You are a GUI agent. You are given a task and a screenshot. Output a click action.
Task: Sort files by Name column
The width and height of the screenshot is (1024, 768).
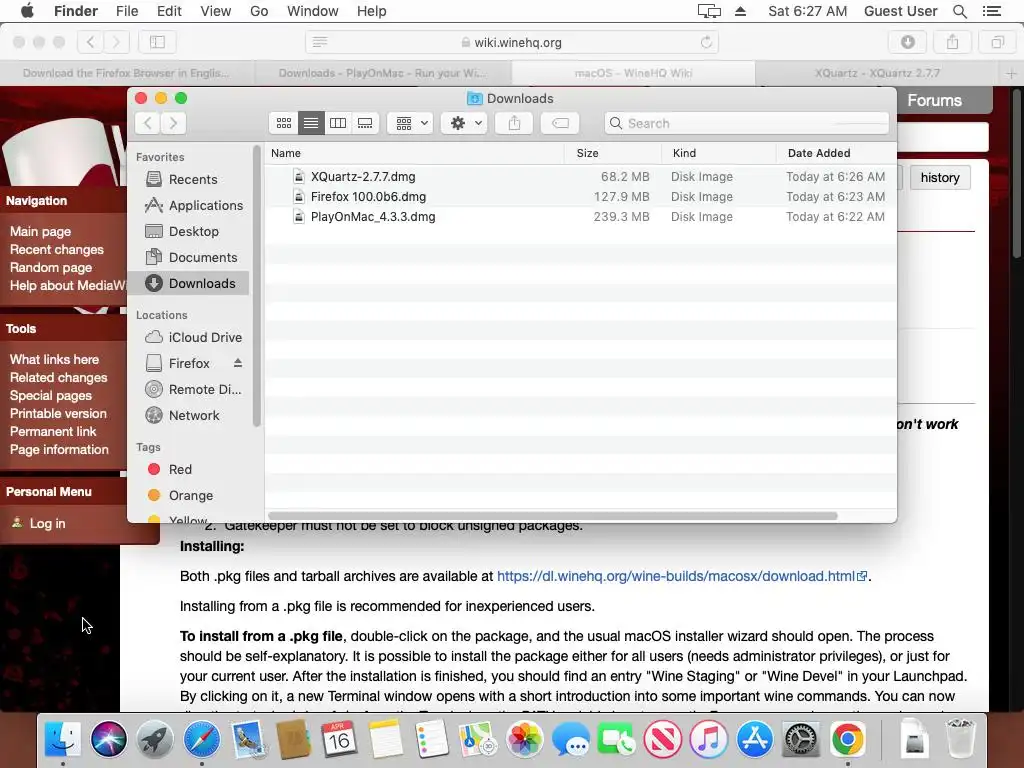pos(415,153)
